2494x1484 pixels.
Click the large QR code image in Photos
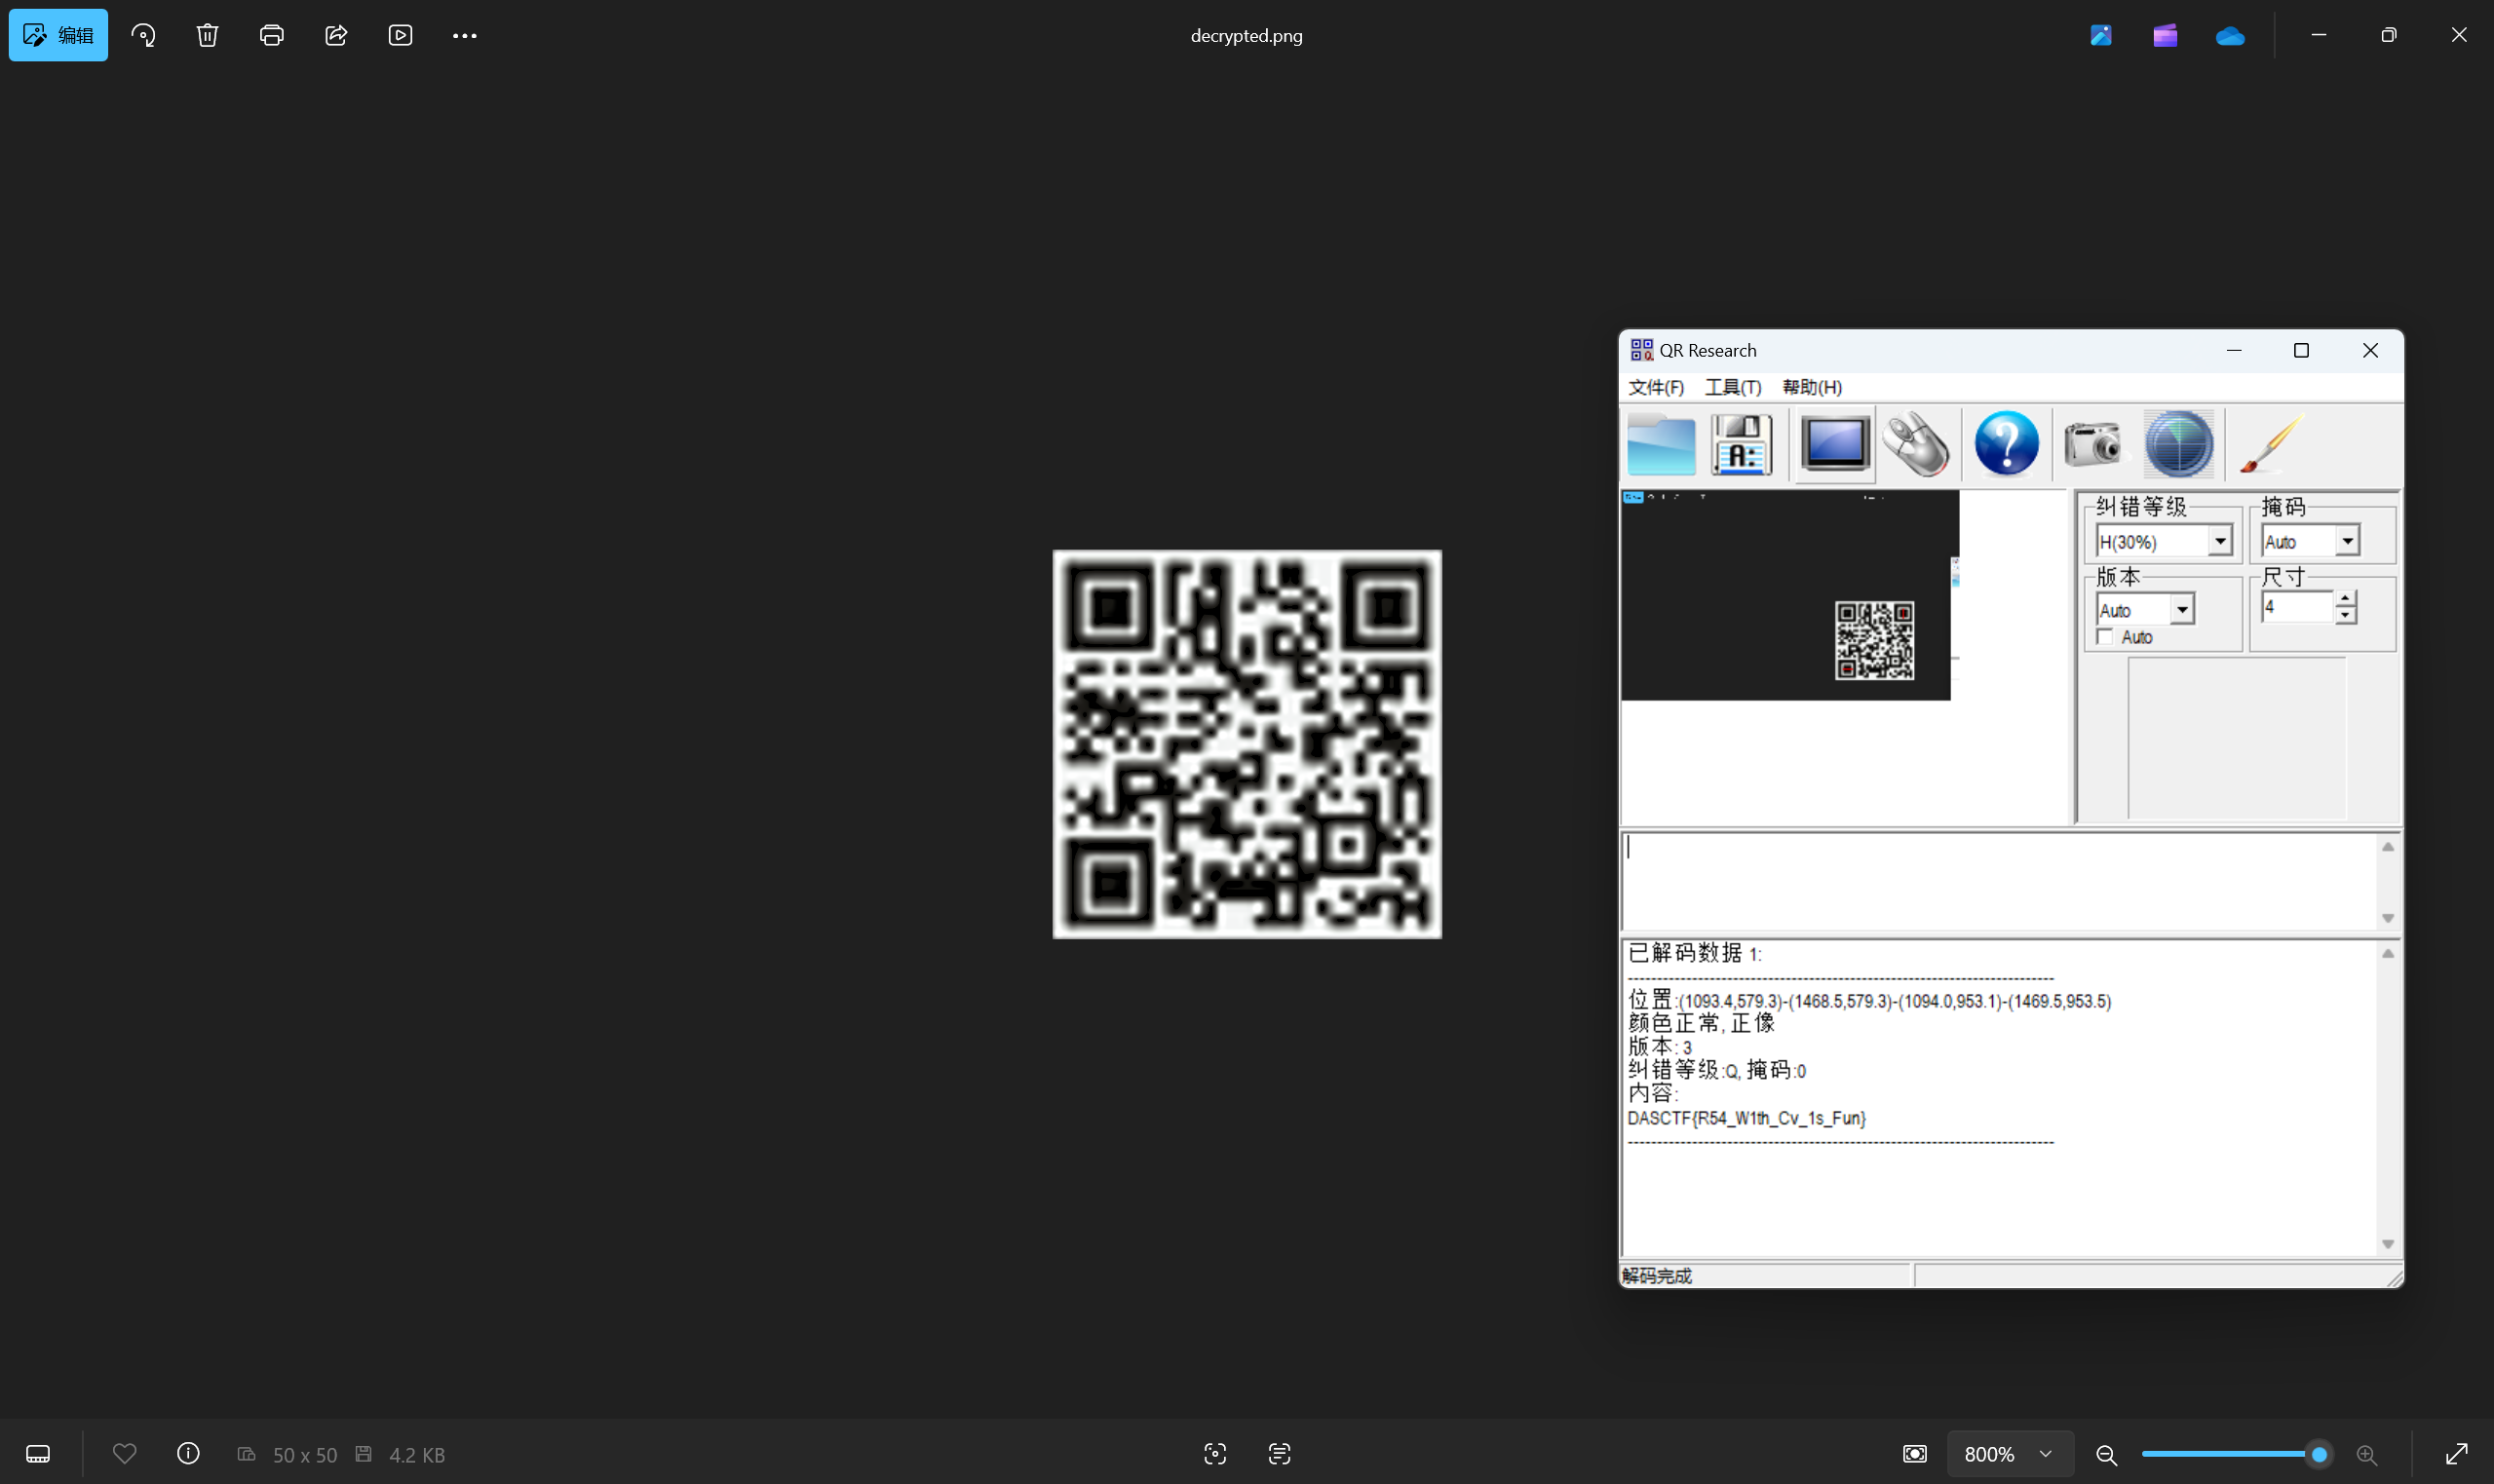(1247, 744)
